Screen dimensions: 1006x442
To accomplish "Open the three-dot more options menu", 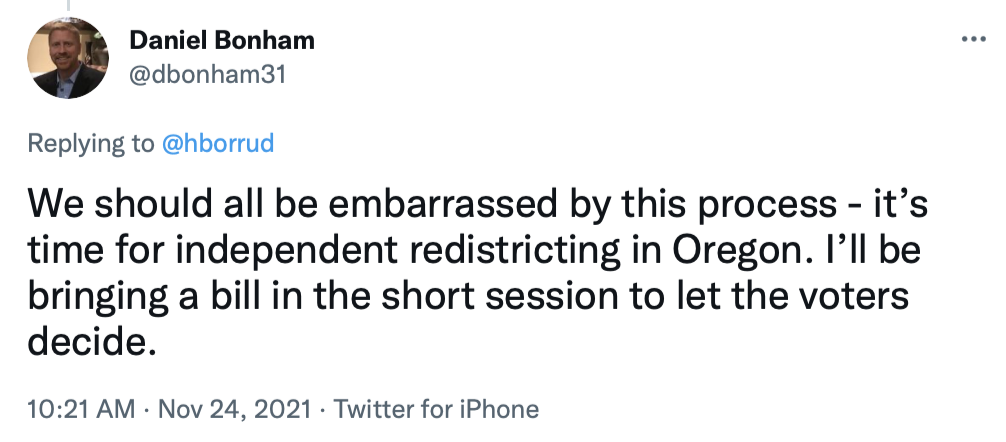I will (972, 39).
